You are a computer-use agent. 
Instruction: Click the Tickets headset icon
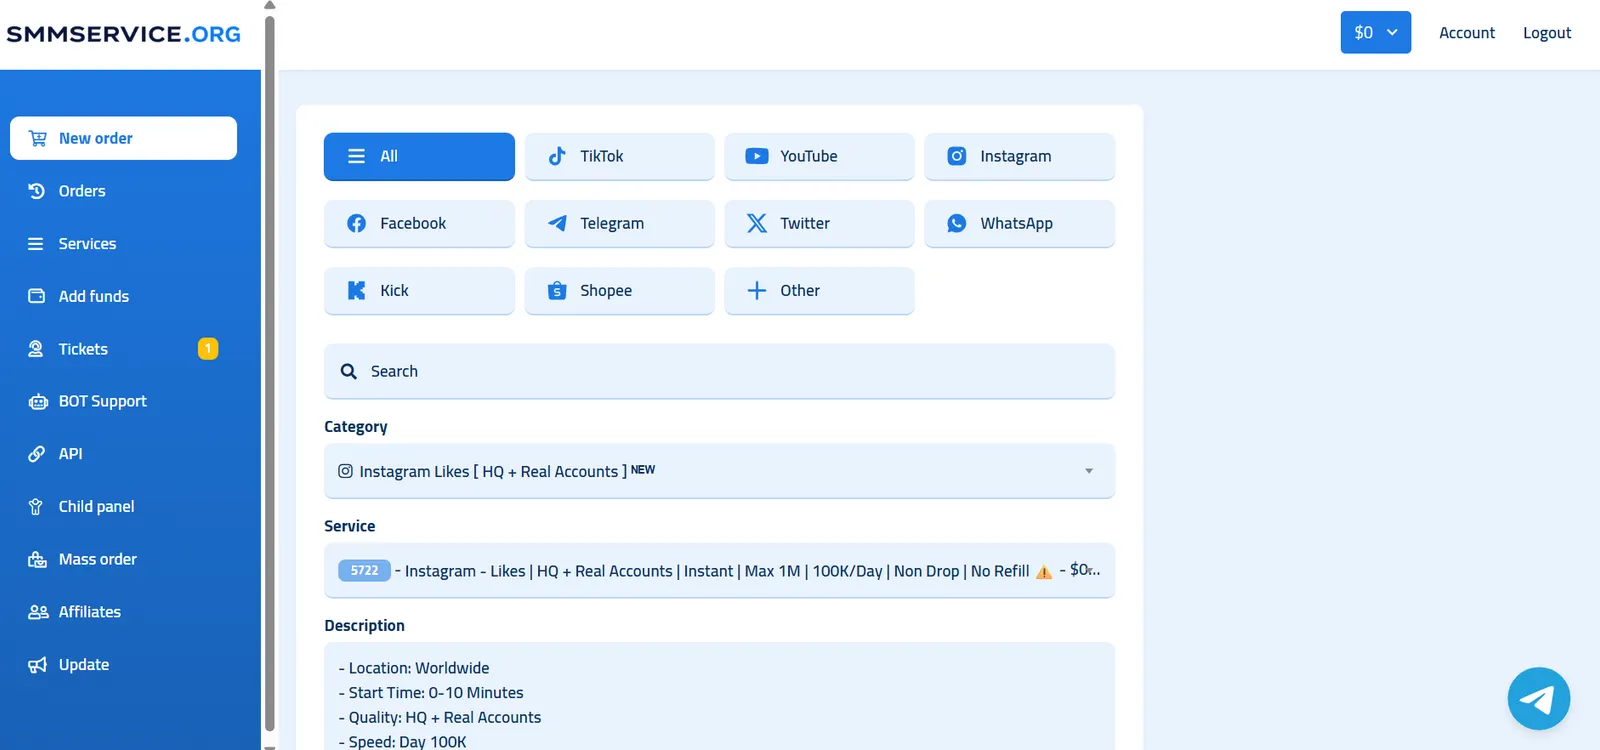point(36,349)
